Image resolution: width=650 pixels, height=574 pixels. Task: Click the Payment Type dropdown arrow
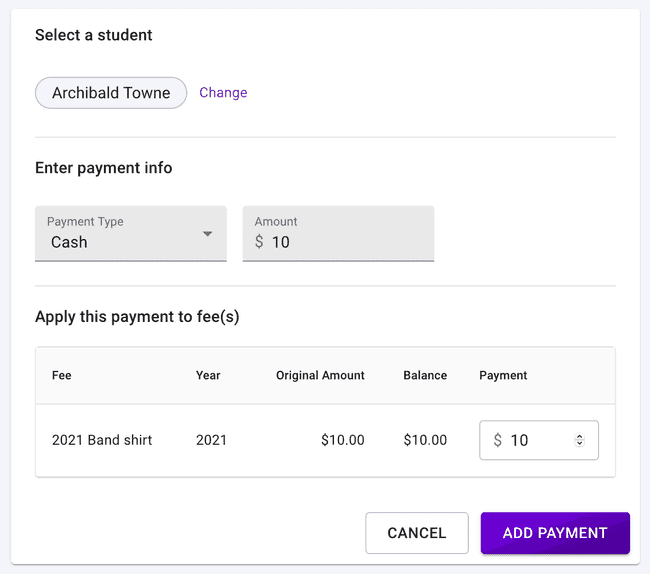tap(208, 234)
